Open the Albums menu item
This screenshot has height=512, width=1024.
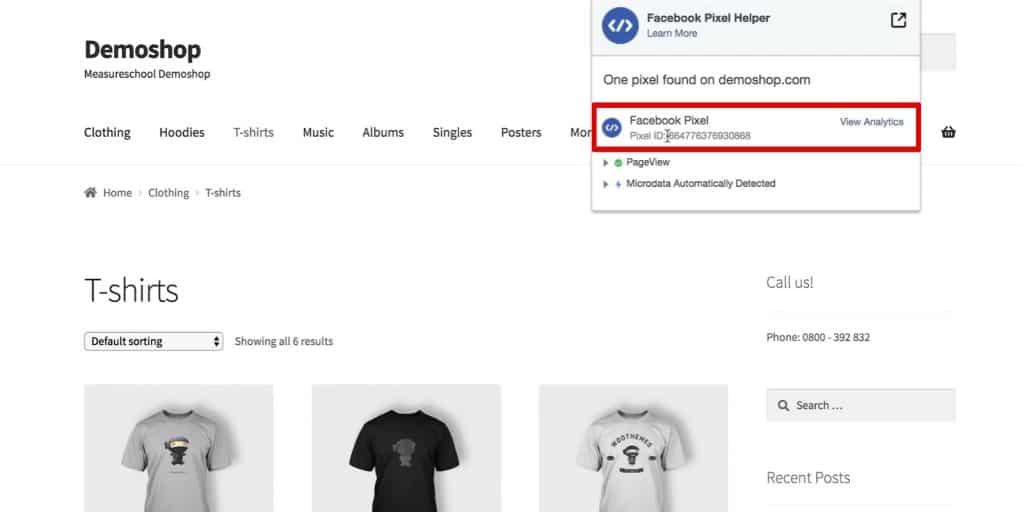pos(383,132)
